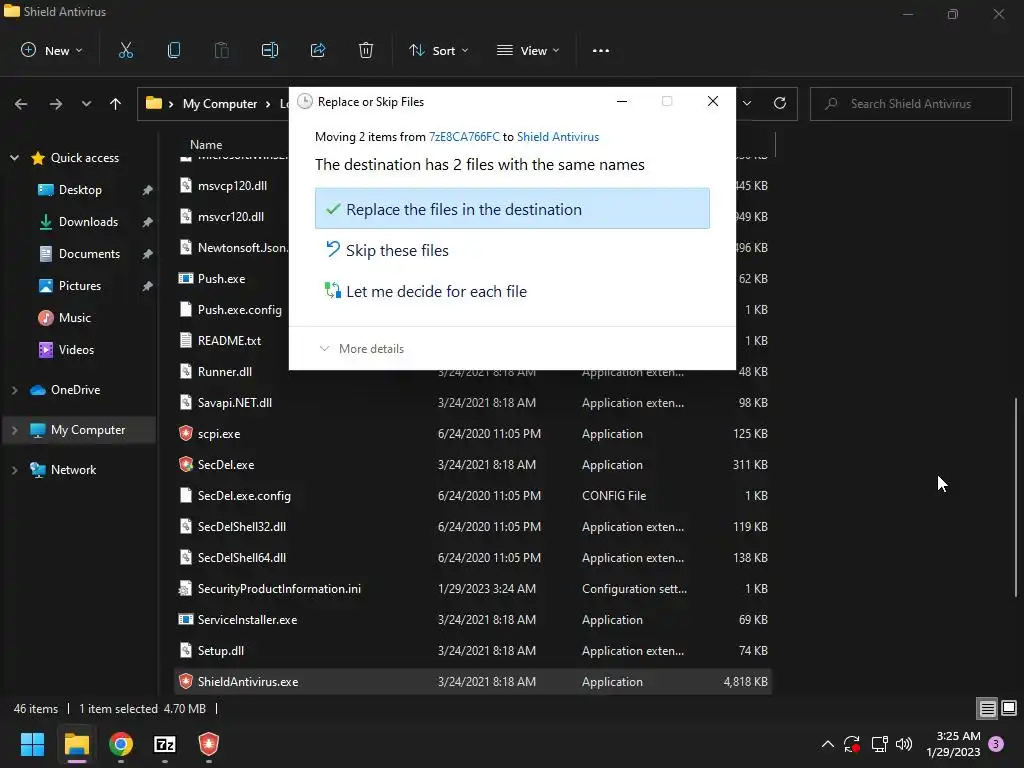
Task: Expand My Computer tree node
Action: (x=14, y=430)
